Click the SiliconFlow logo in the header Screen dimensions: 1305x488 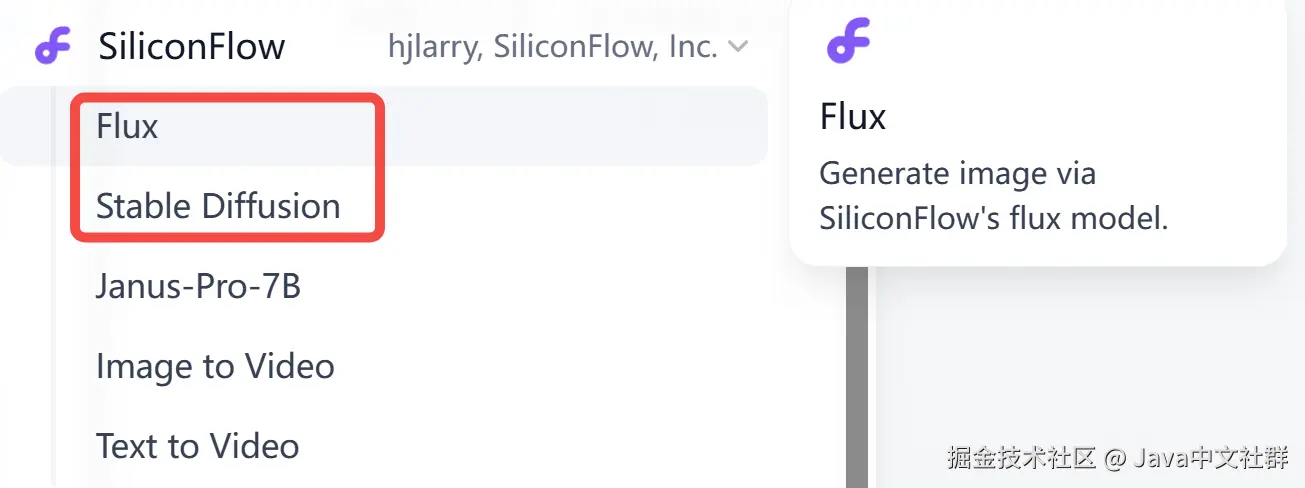[x=54, y=46]
